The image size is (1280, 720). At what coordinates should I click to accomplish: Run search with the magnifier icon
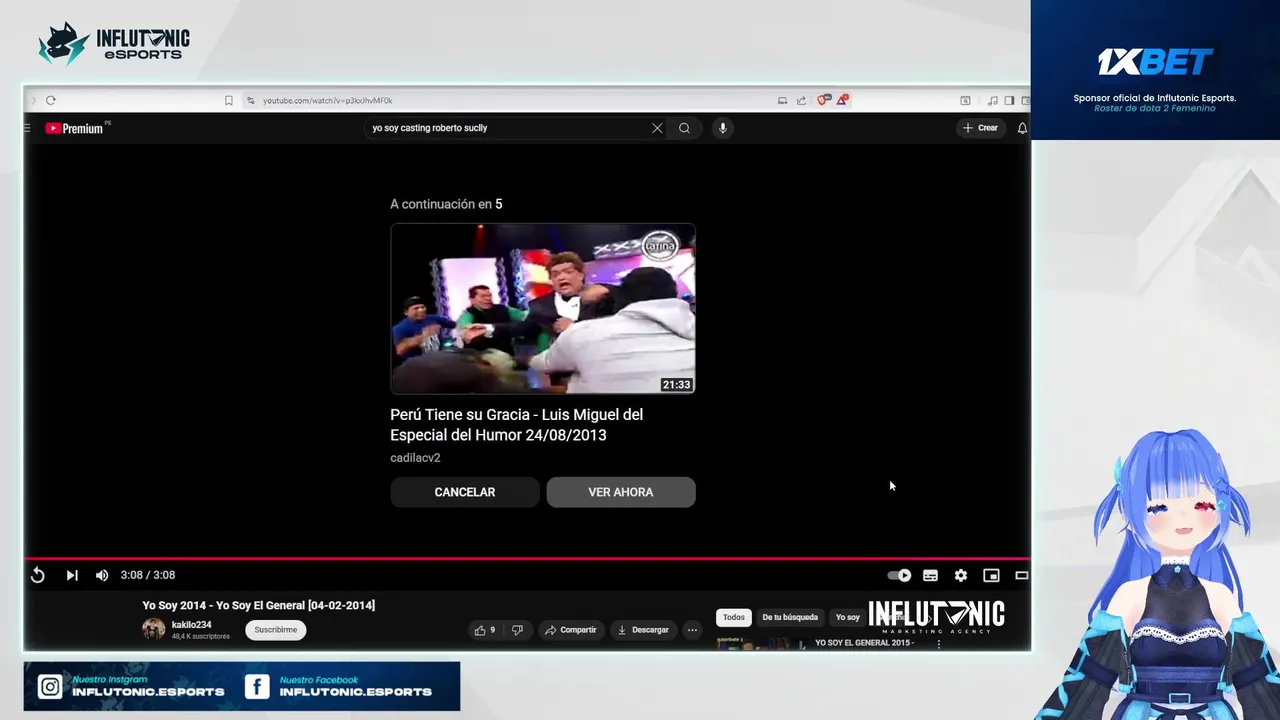pos(684,128)
